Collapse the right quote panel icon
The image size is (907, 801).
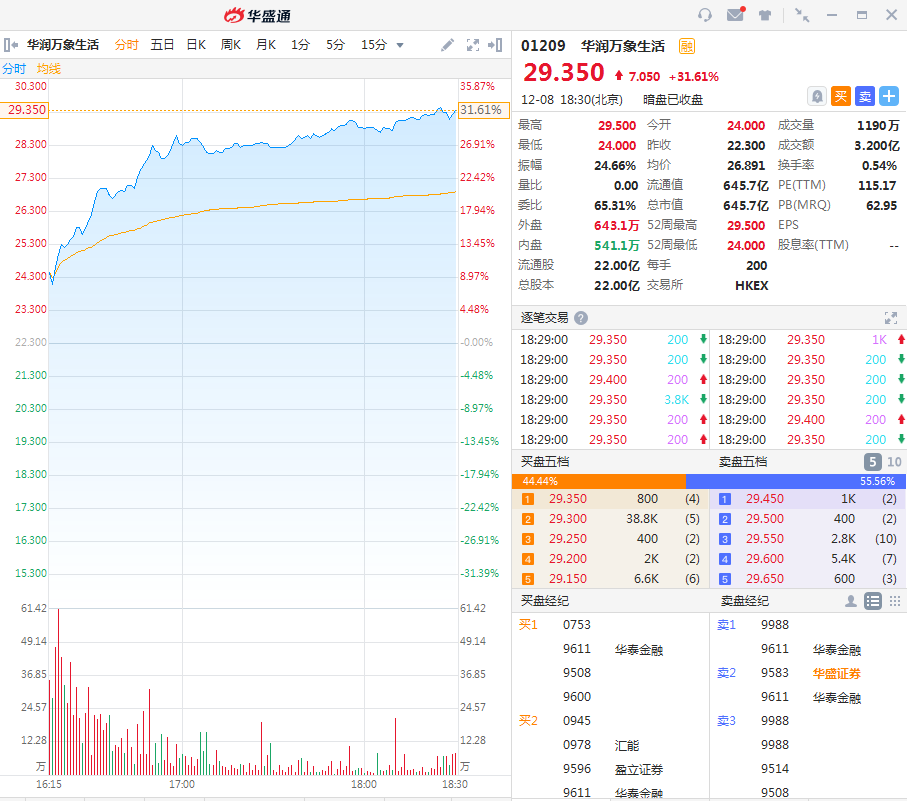[x=495, y=45]
